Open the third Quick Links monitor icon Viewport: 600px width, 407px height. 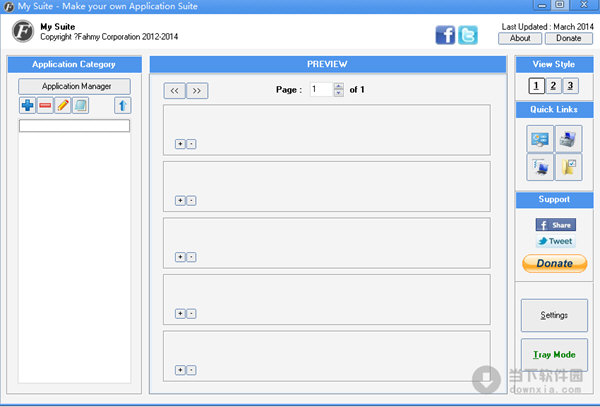[540, 167]
